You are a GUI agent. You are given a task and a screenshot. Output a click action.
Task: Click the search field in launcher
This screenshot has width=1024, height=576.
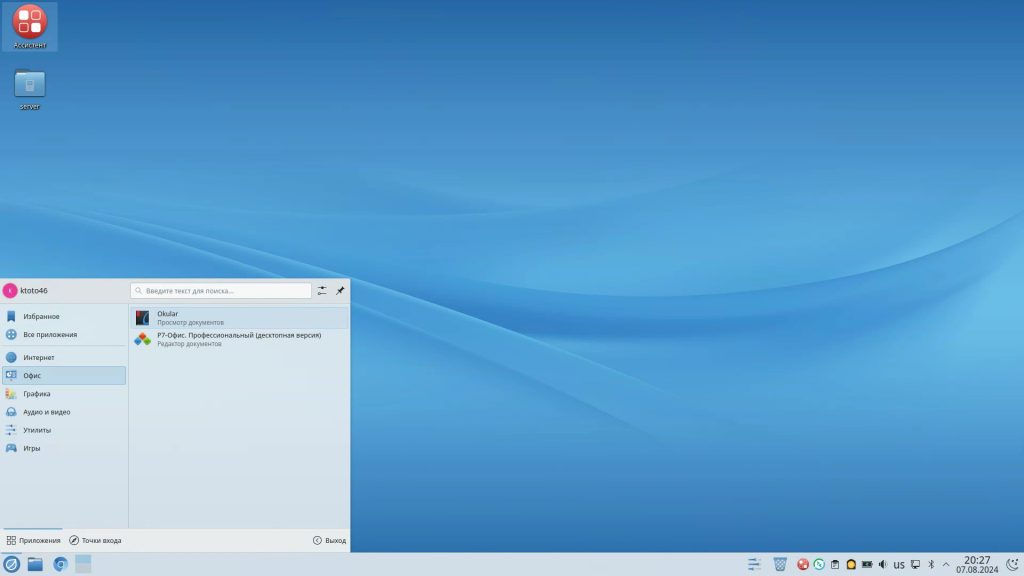pos(221,291)
